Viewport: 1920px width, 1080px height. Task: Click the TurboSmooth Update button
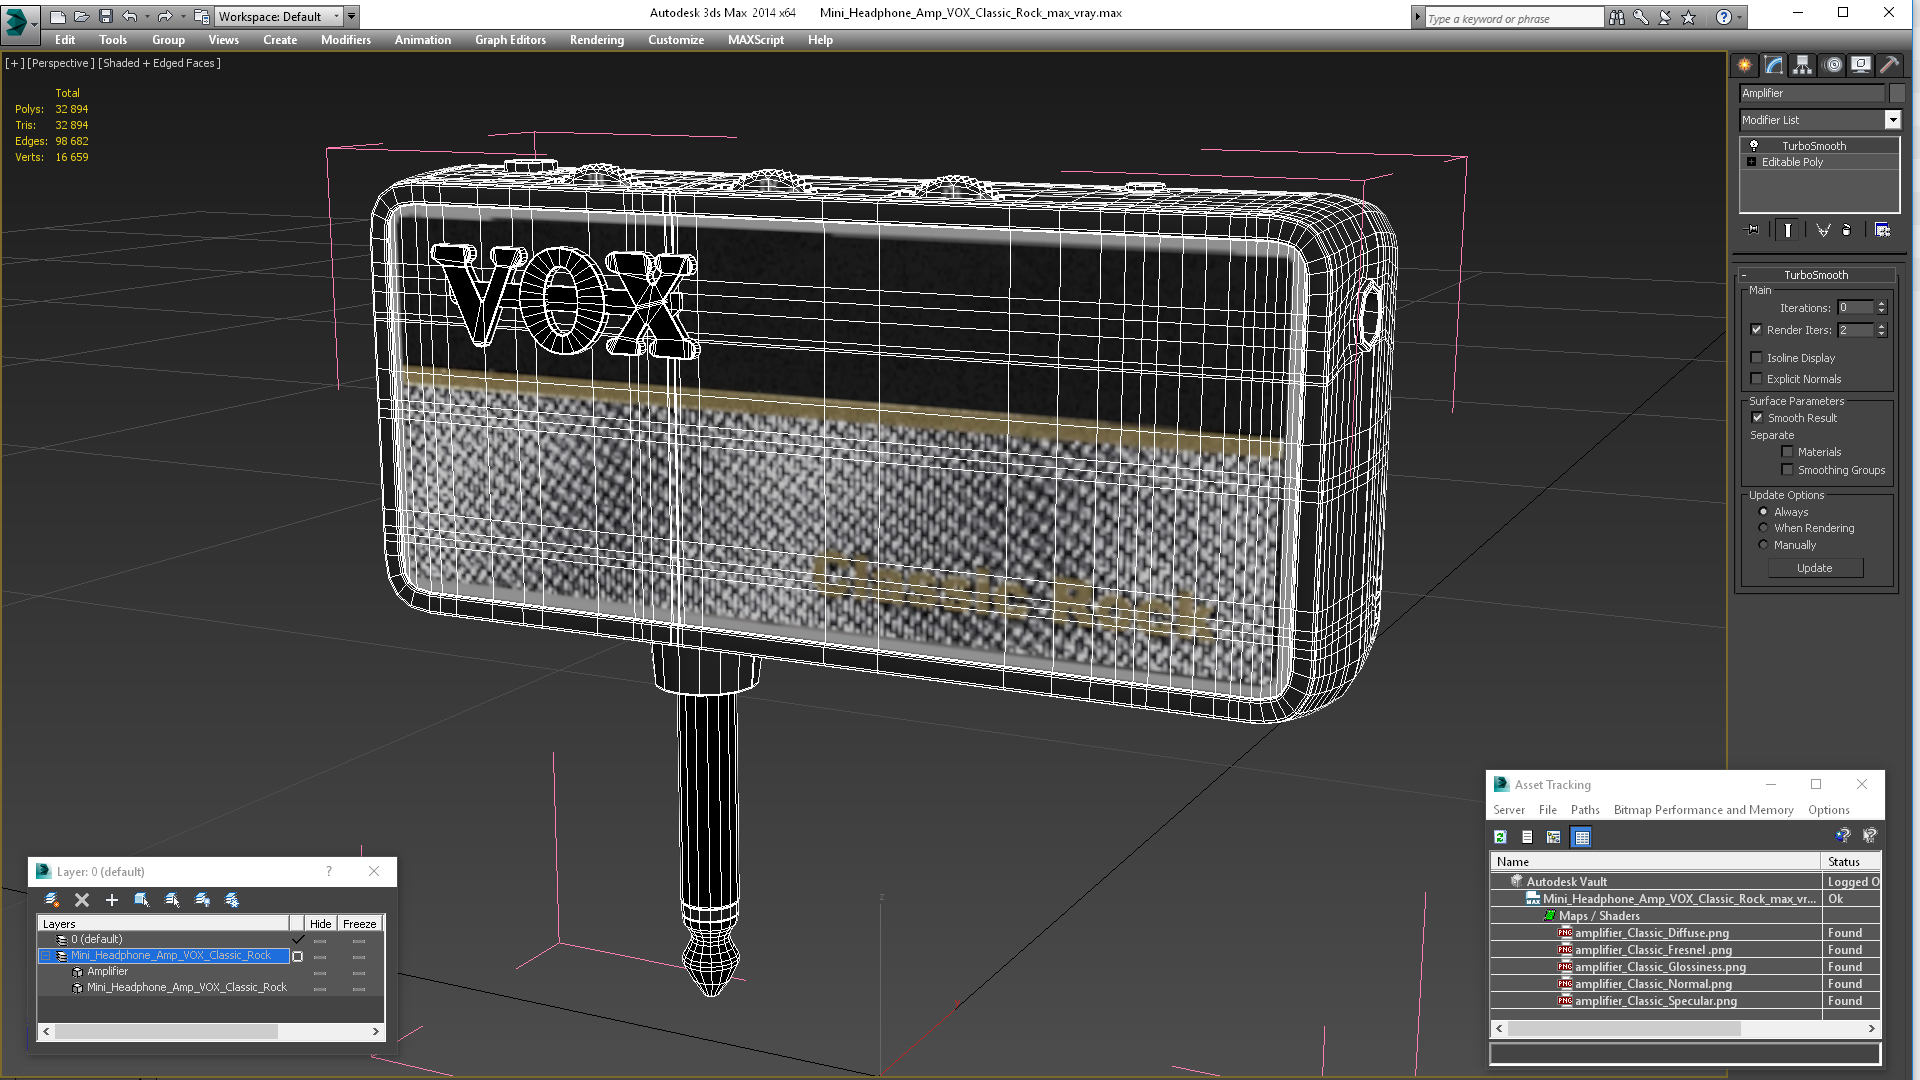coord(1815,568)
